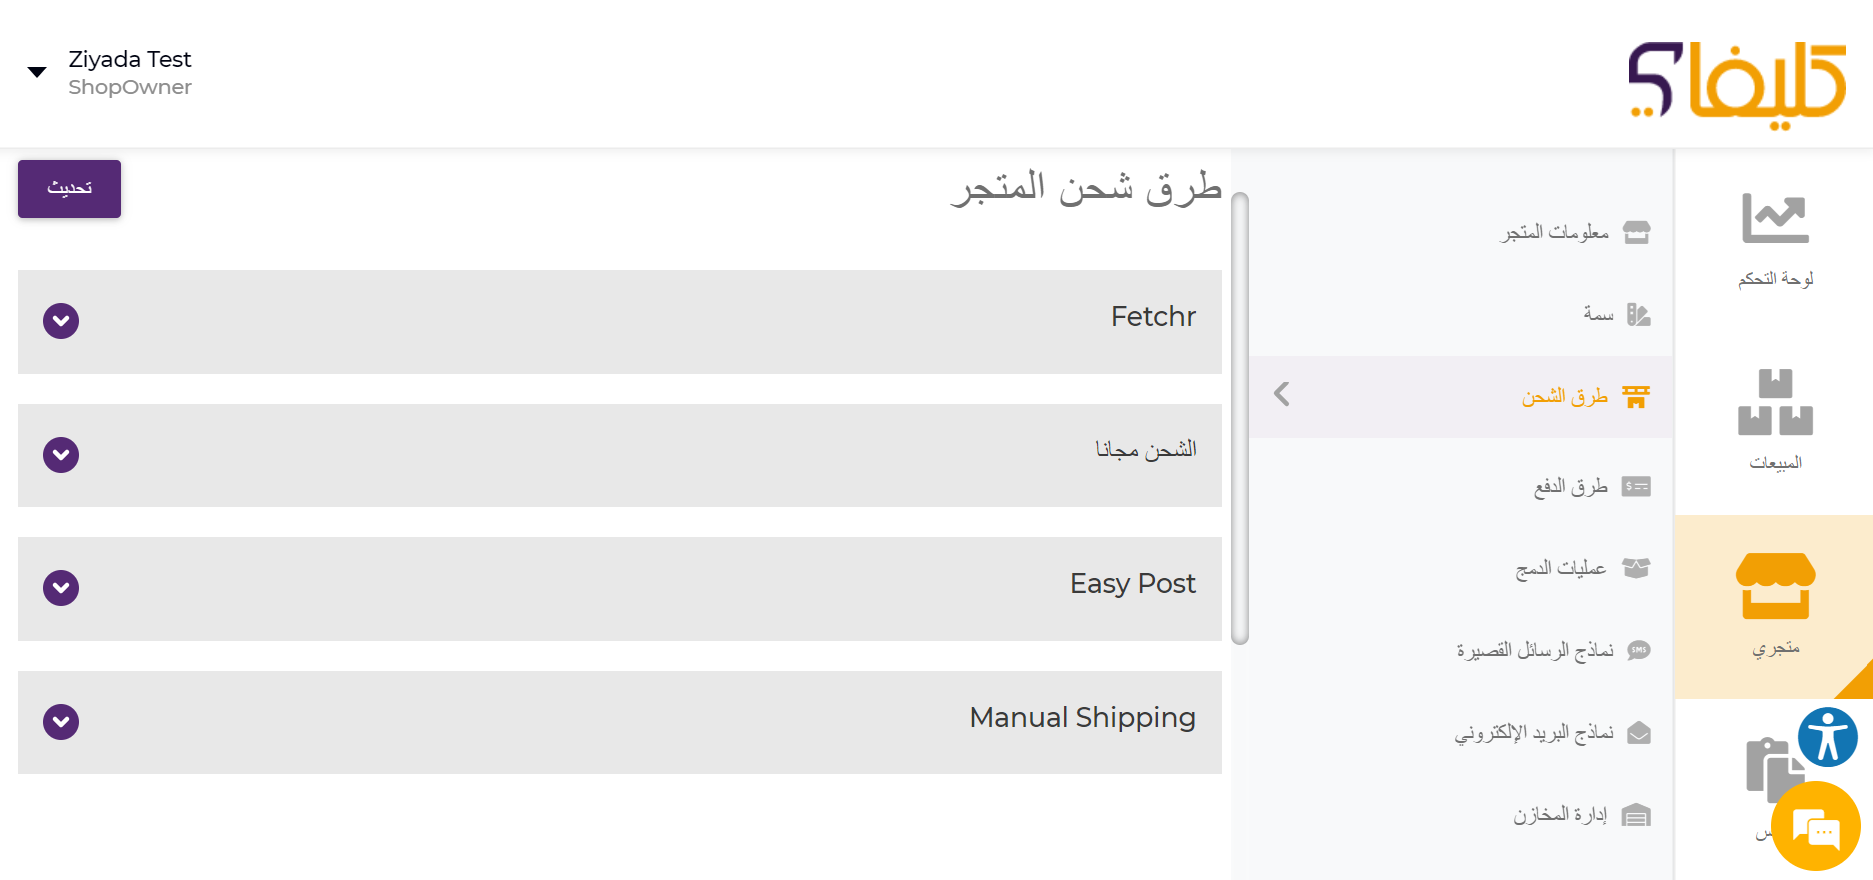Screen dimensions: 1873x880
Task: Open the sales boxes icon المبيعات
Action: 1775,403
